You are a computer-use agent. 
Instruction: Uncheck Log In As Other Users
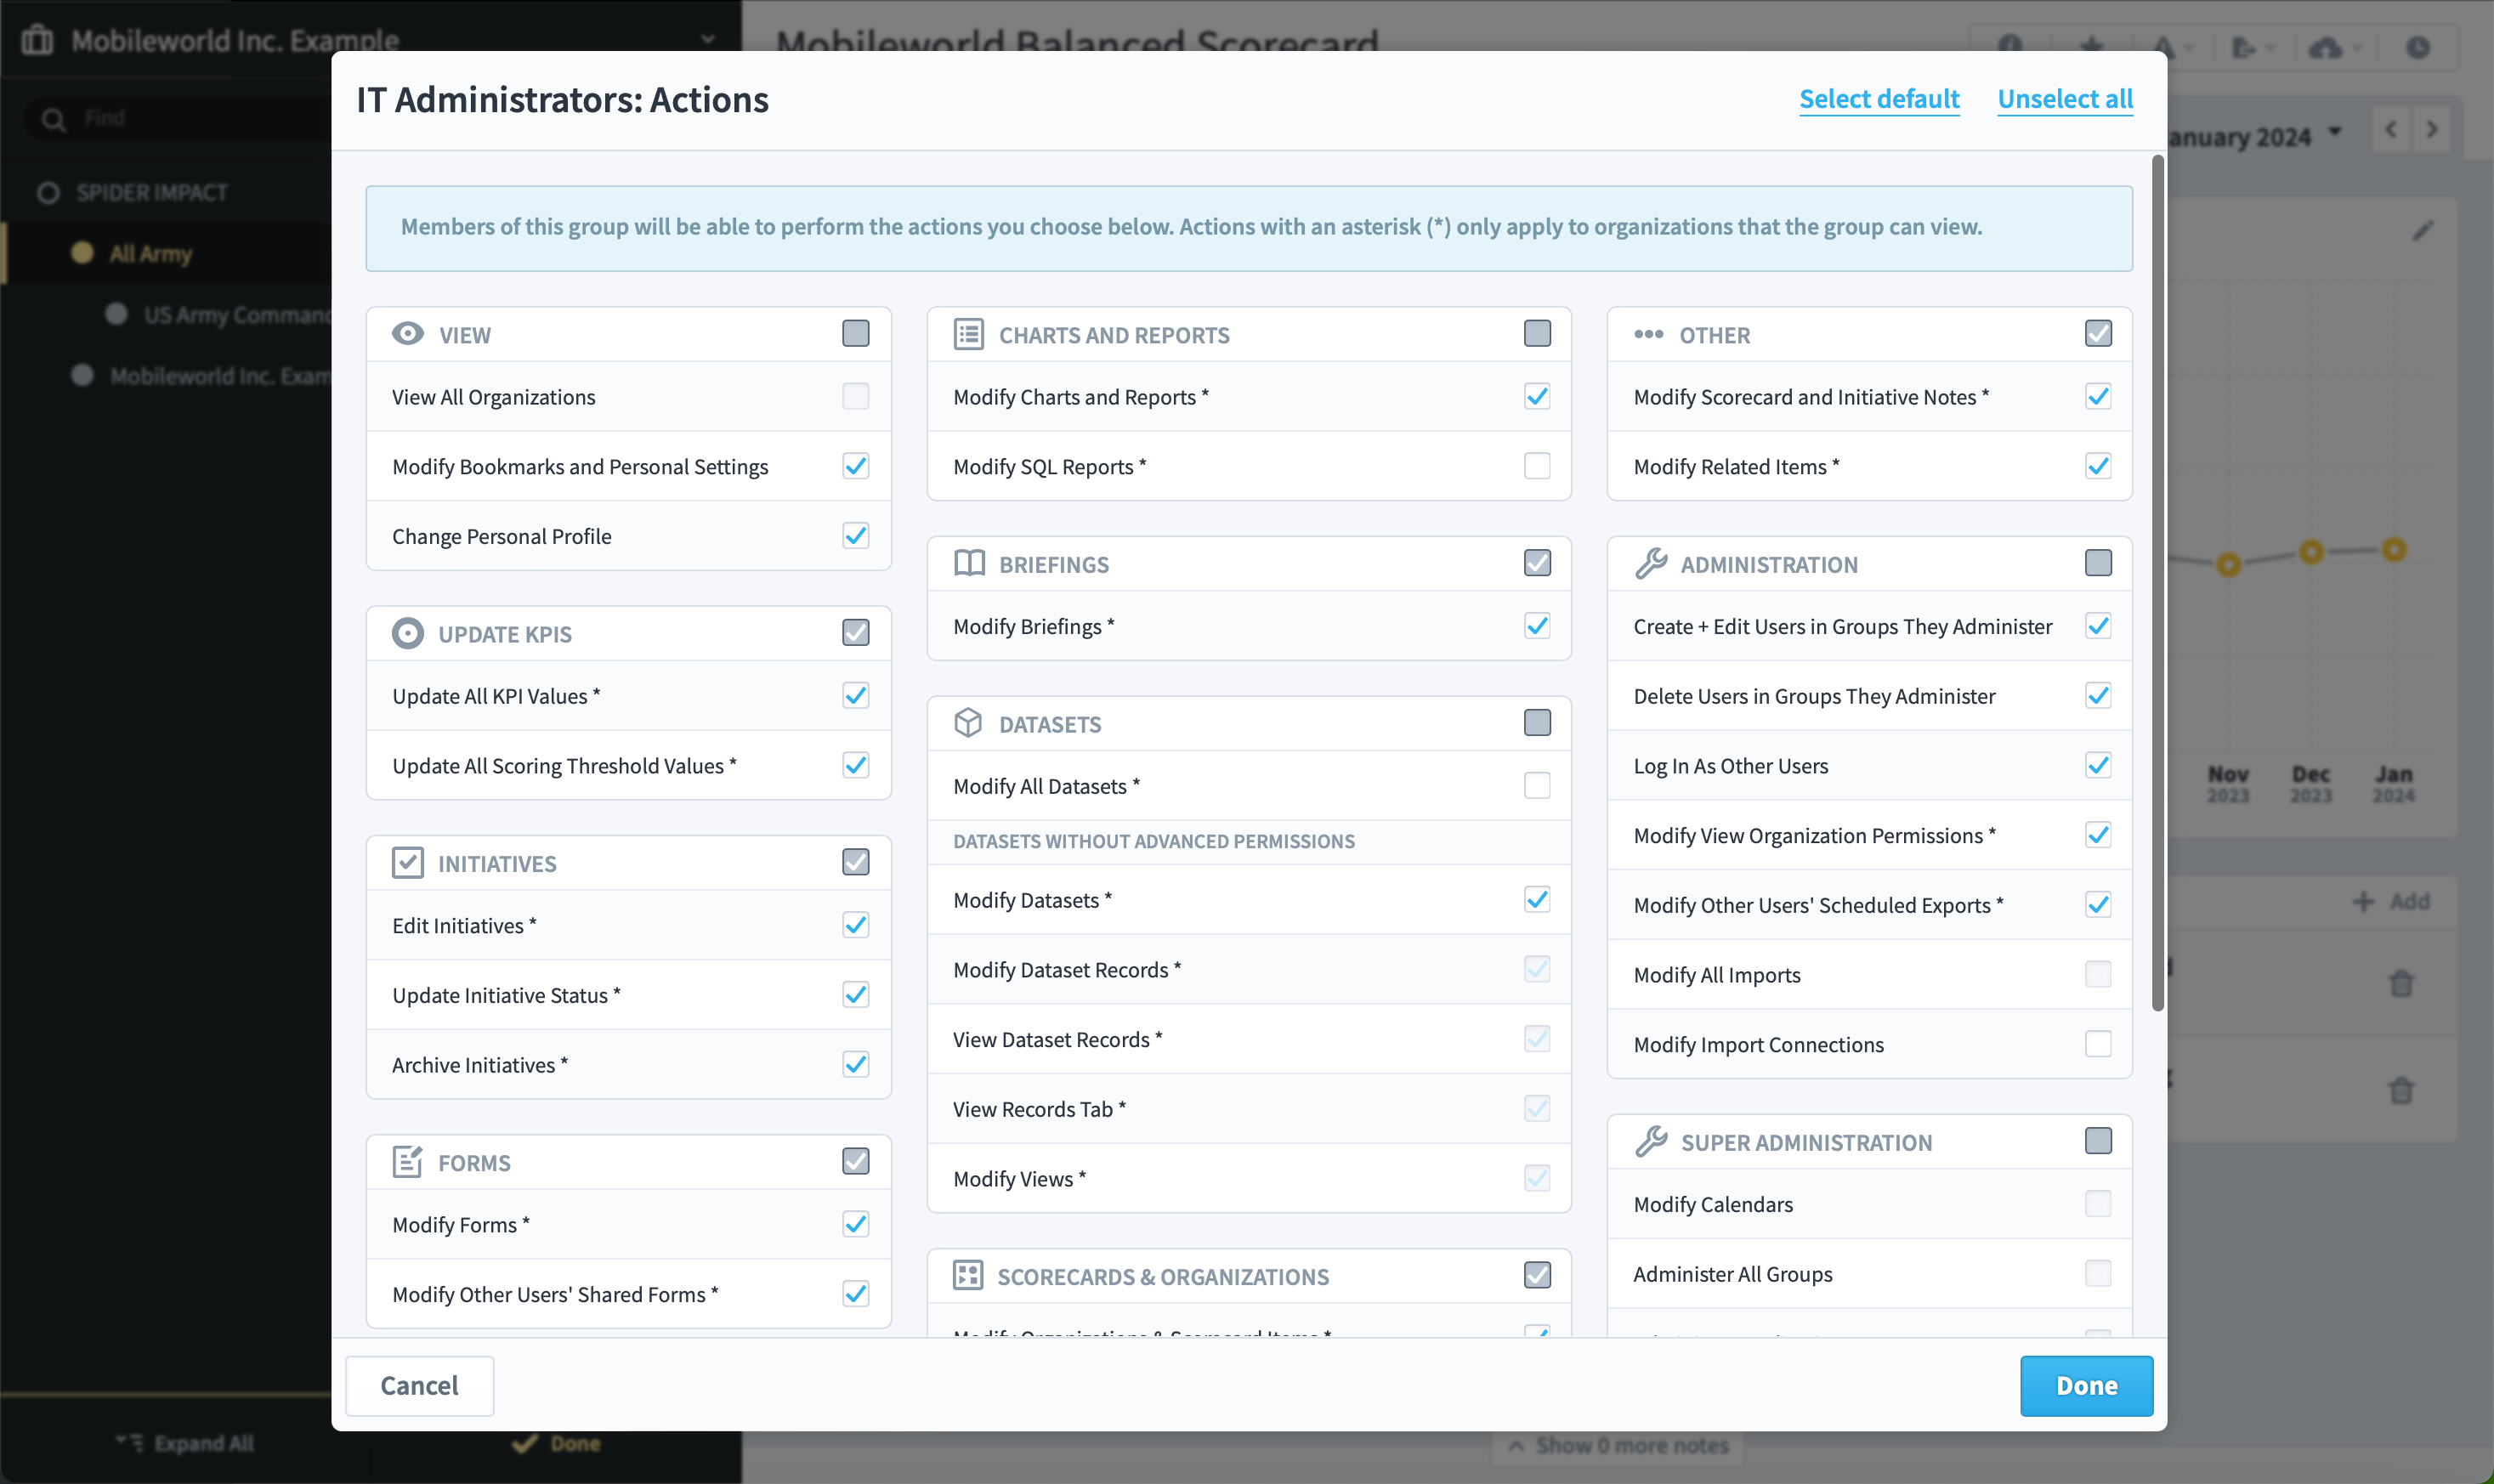click(x=2098, y=765)
